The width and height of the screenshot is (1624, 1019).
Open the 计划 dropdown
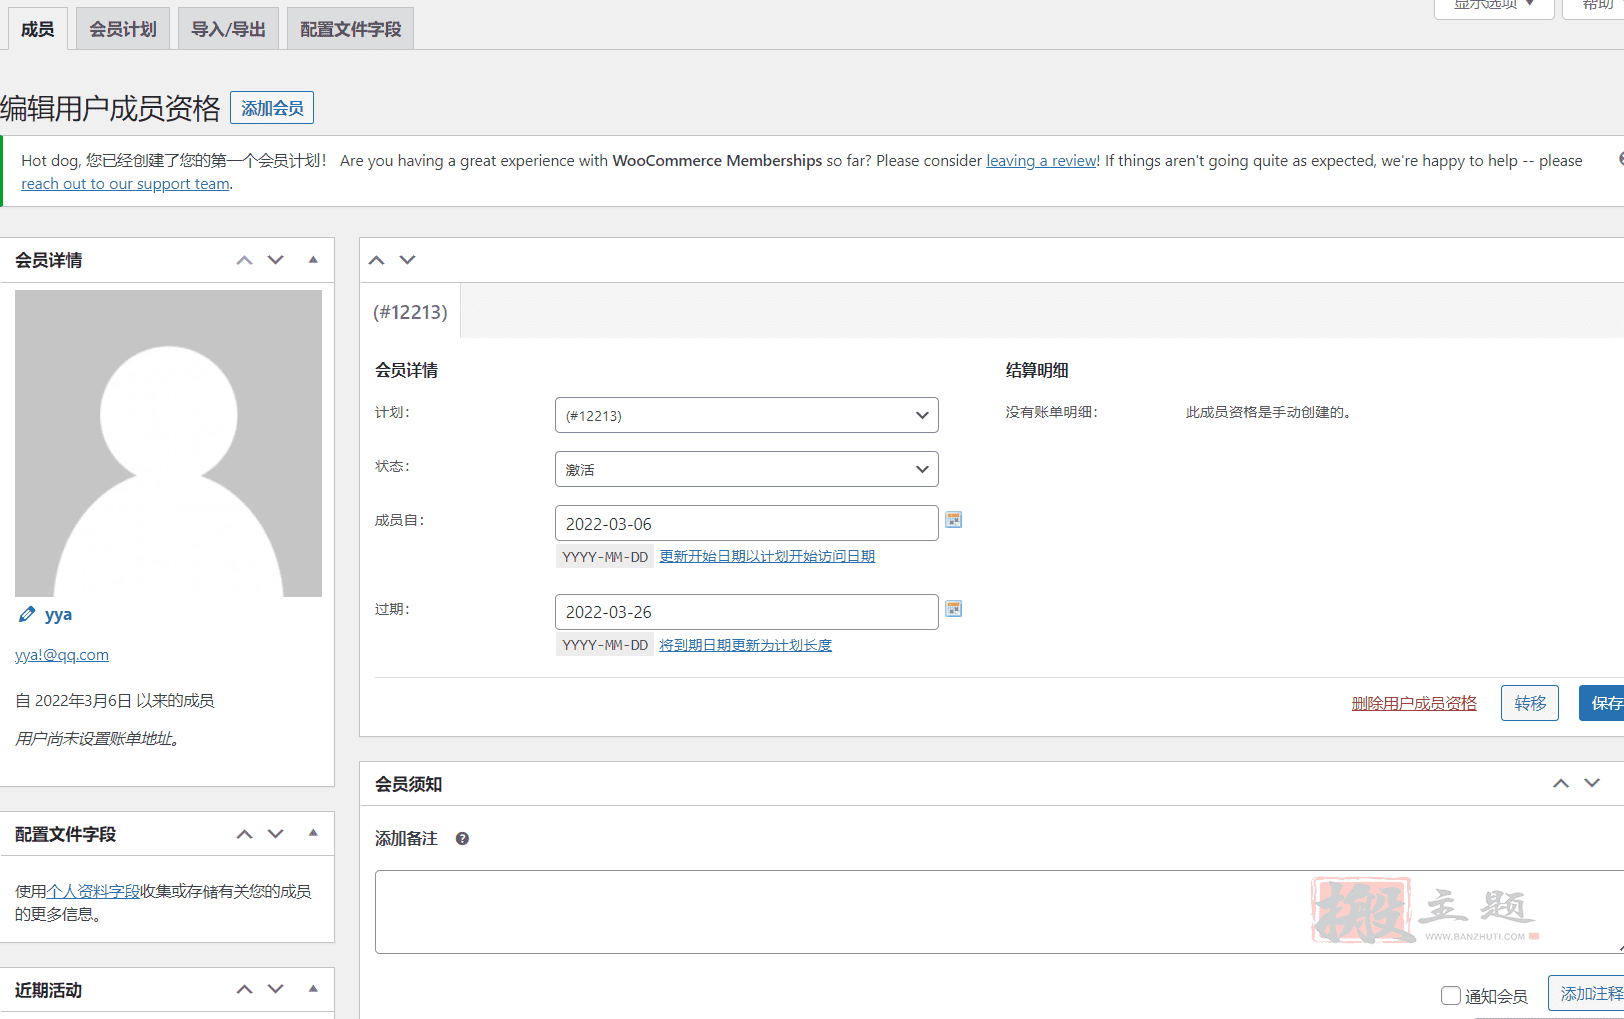click(747, 415)
